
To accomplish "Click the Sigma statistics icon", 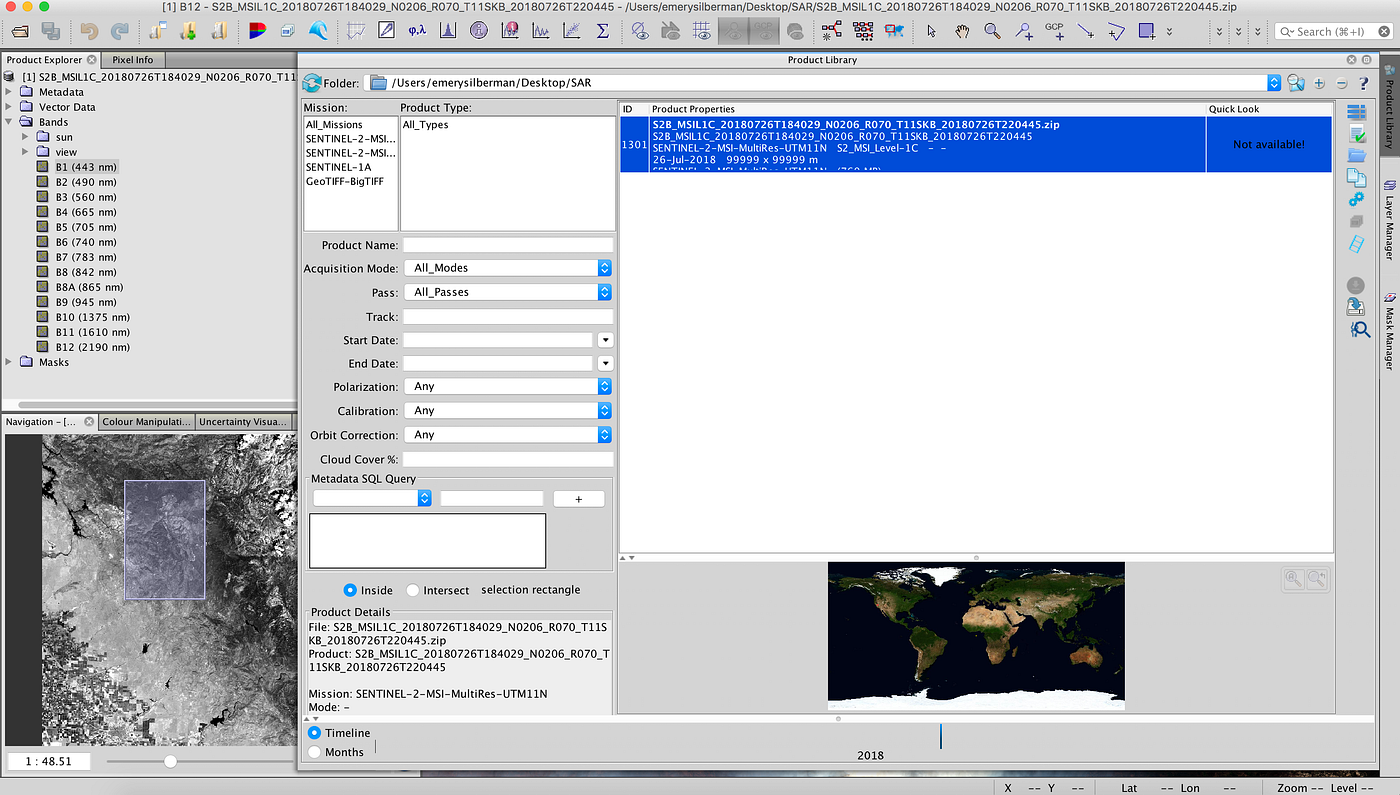I will coord(602,31).
